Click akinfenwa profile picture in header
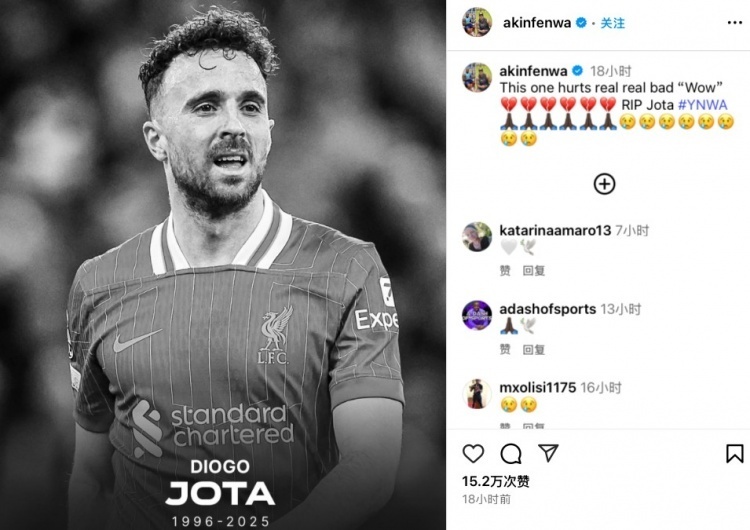Image resolution: width=750 pixels, height=530 pixels. pos(477,22)
